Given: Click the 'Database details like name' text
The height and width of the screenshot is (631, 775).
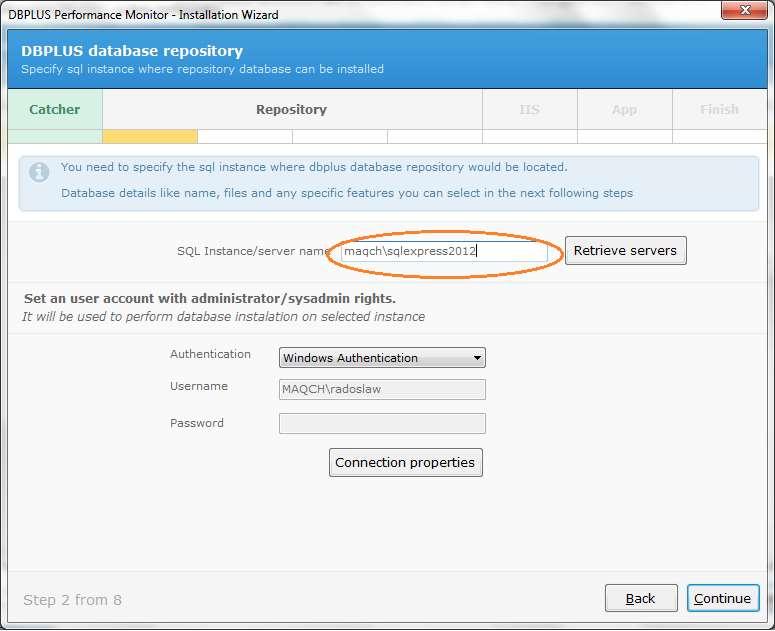Looking at the screenshot, I should click(x=347, y=193).
